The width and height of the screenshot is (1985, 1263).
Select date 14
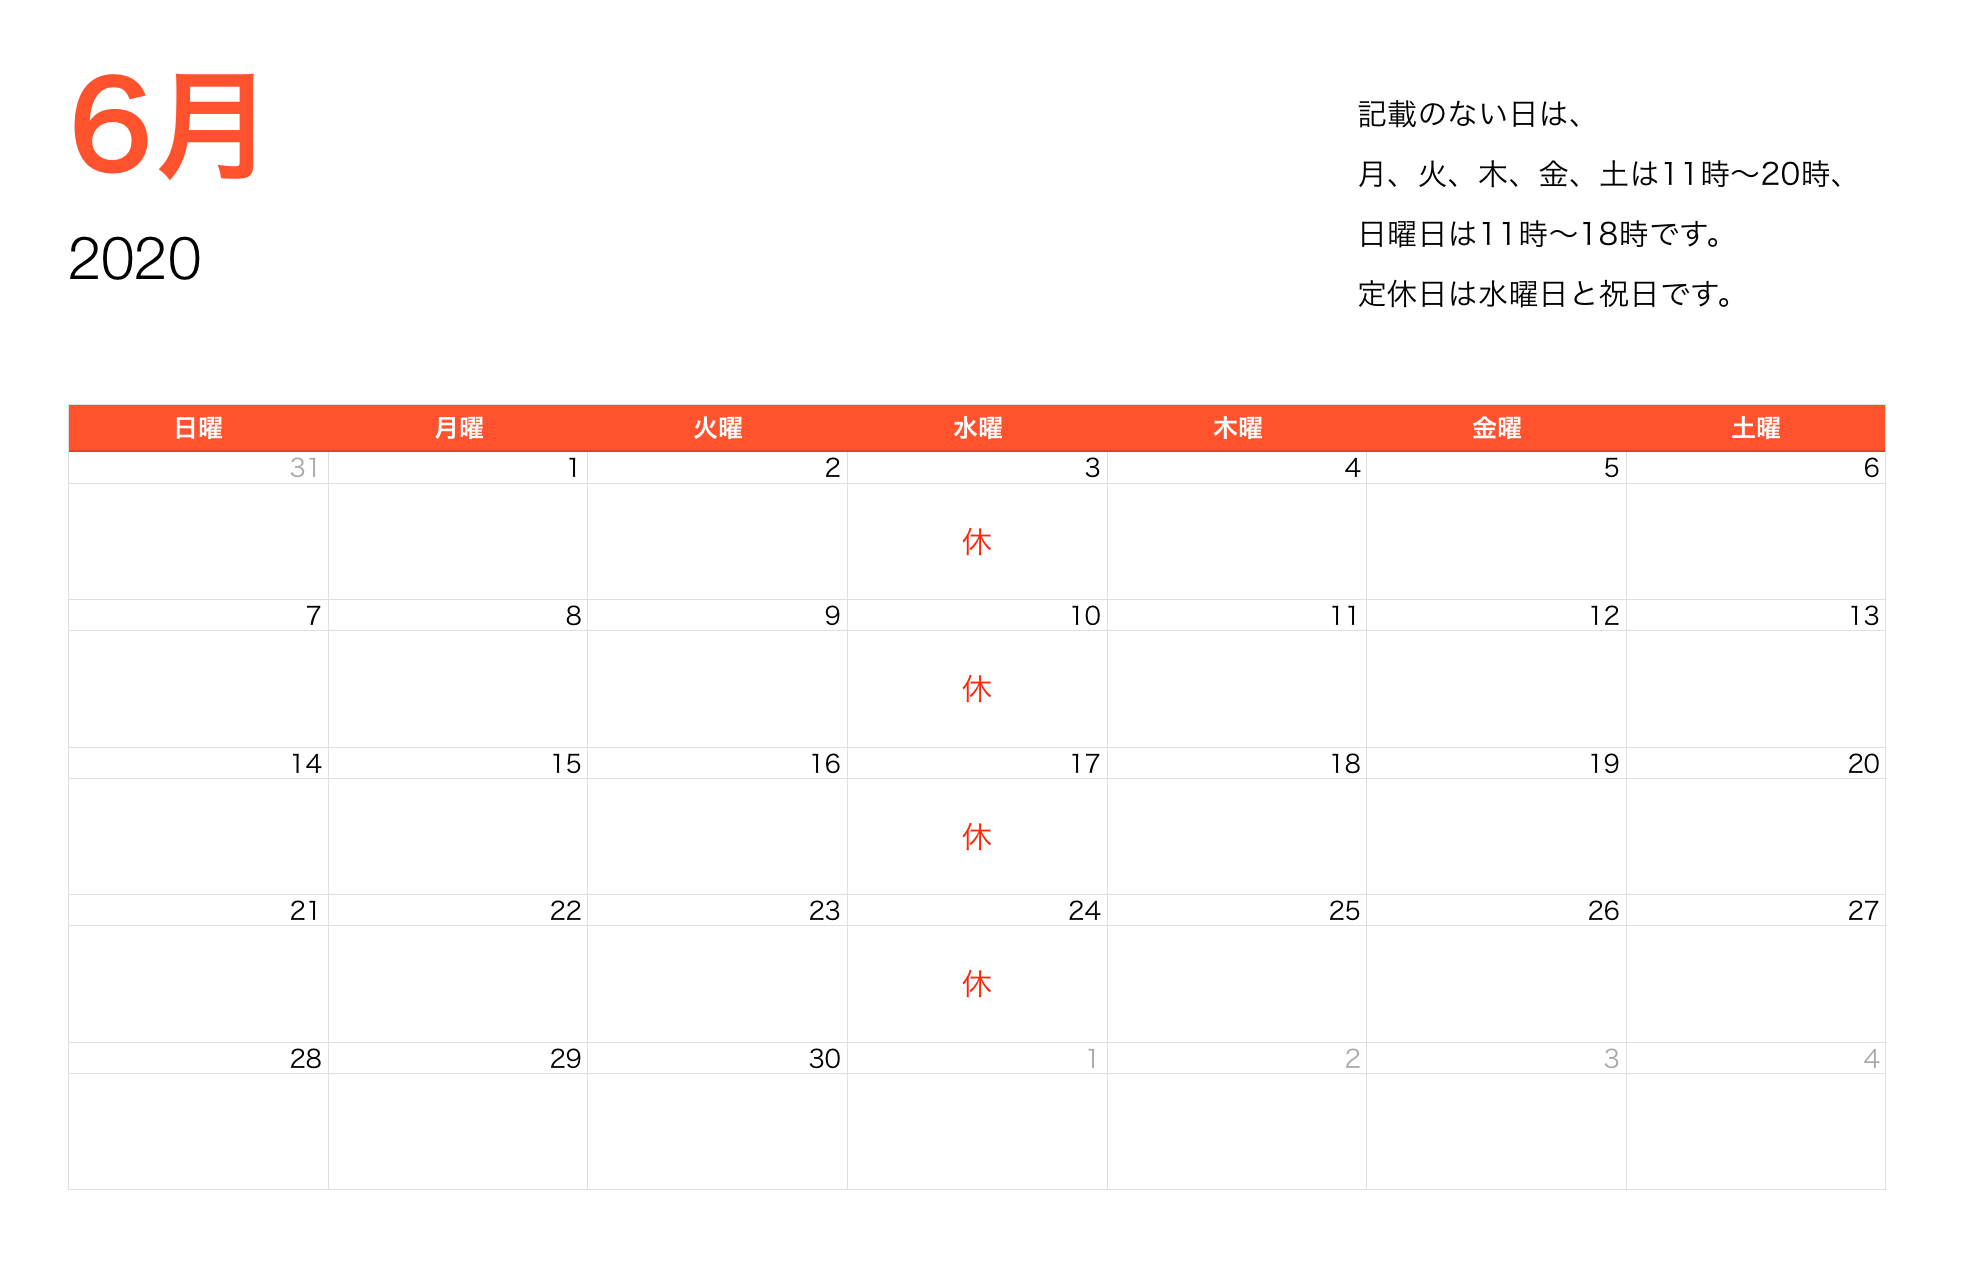pos(306,764)
